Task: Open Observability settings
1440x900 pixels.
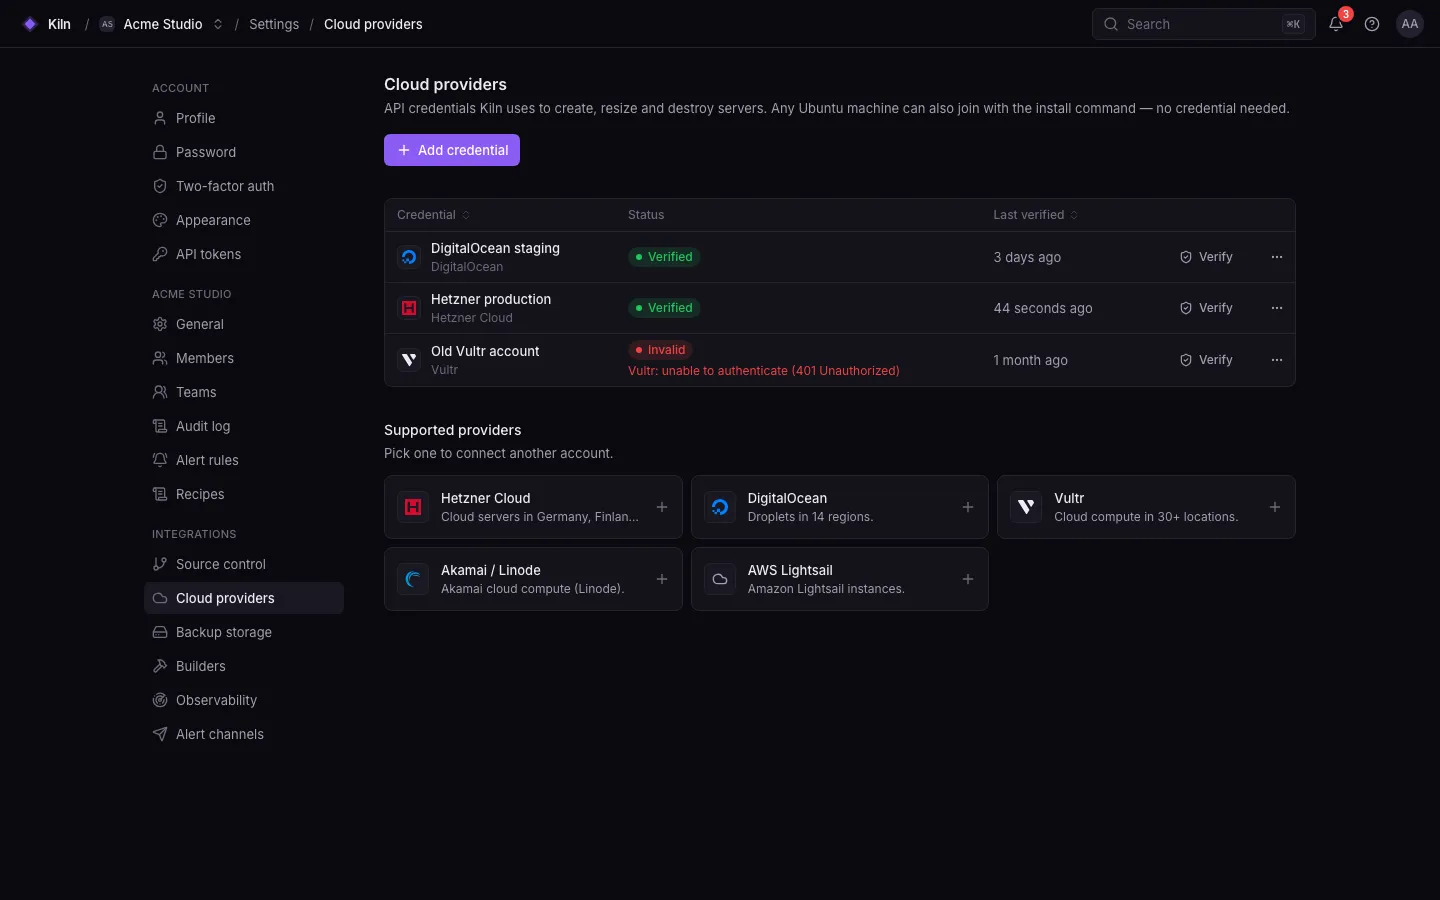Action: click(244, 700)
